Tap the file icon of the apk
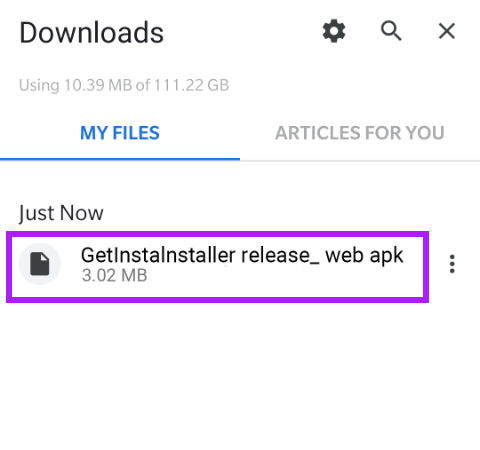The image size is (480, 450). (x=40, y=264)
